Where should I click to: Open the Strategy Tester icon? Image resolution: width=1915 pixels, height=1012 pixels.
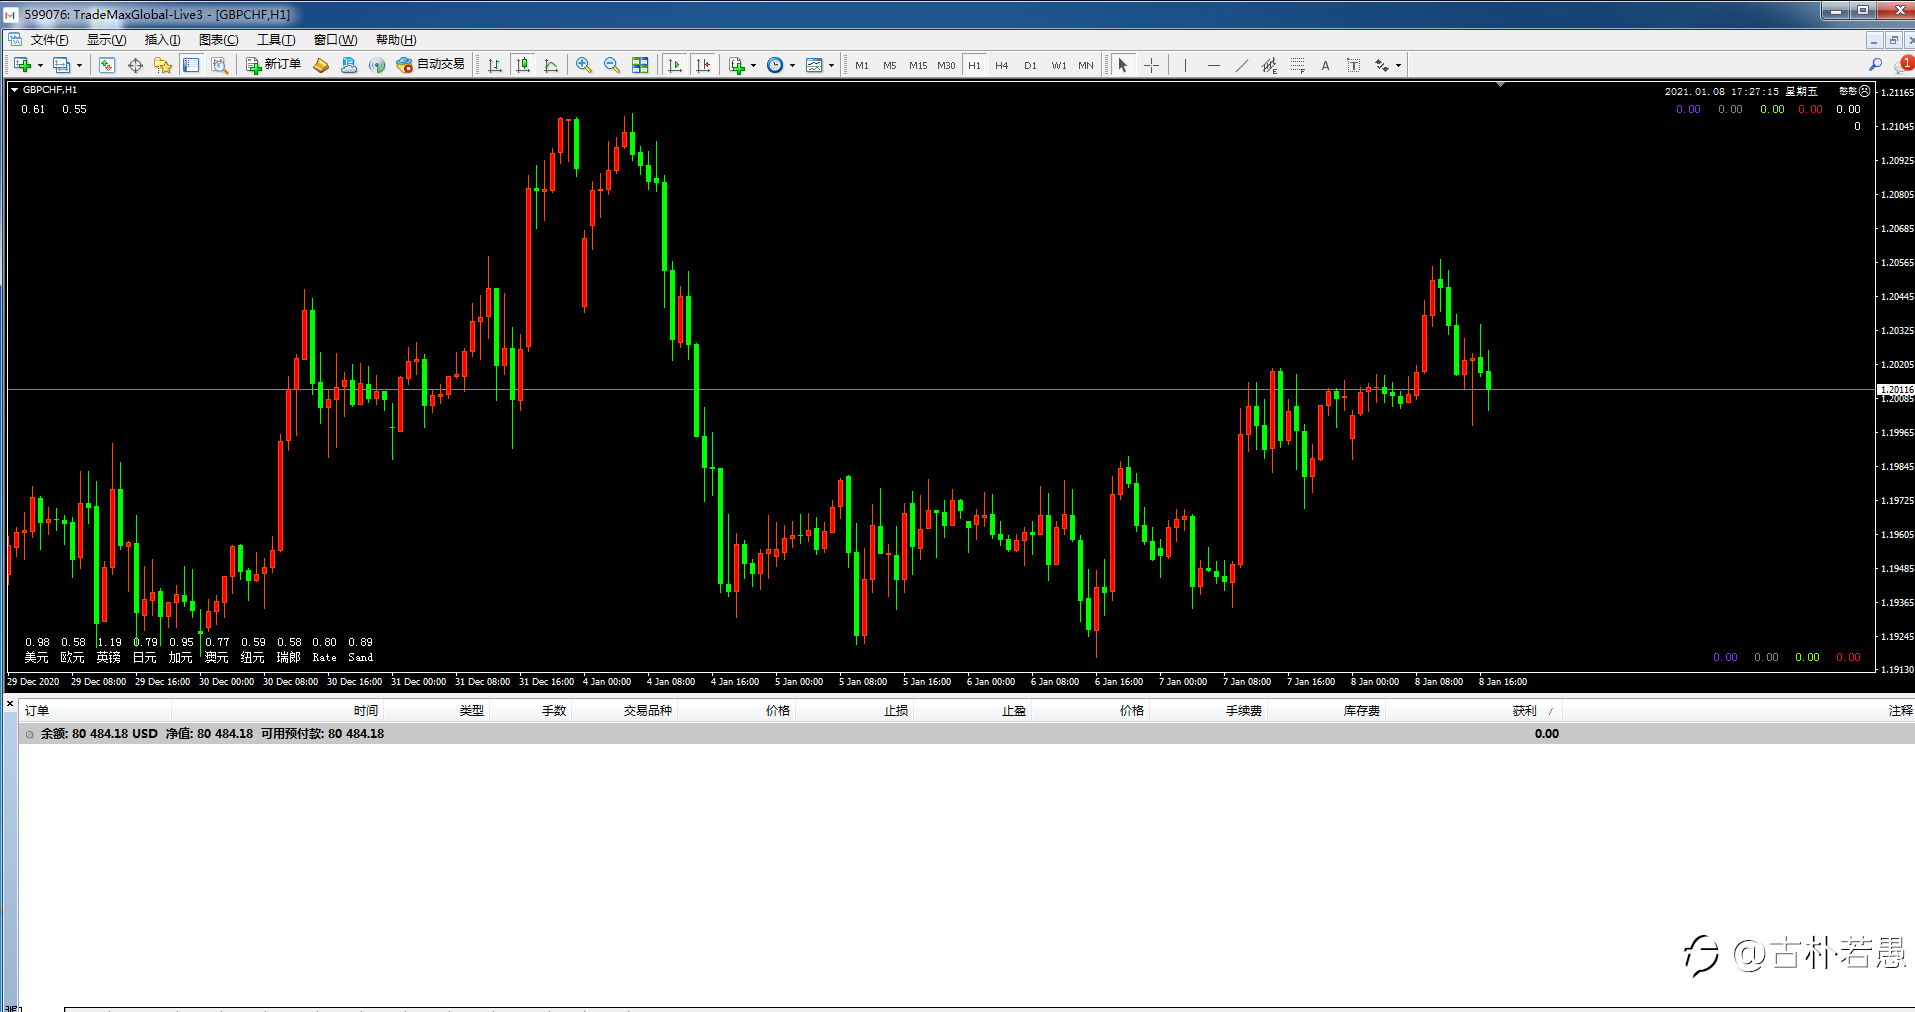click(219, 65)
